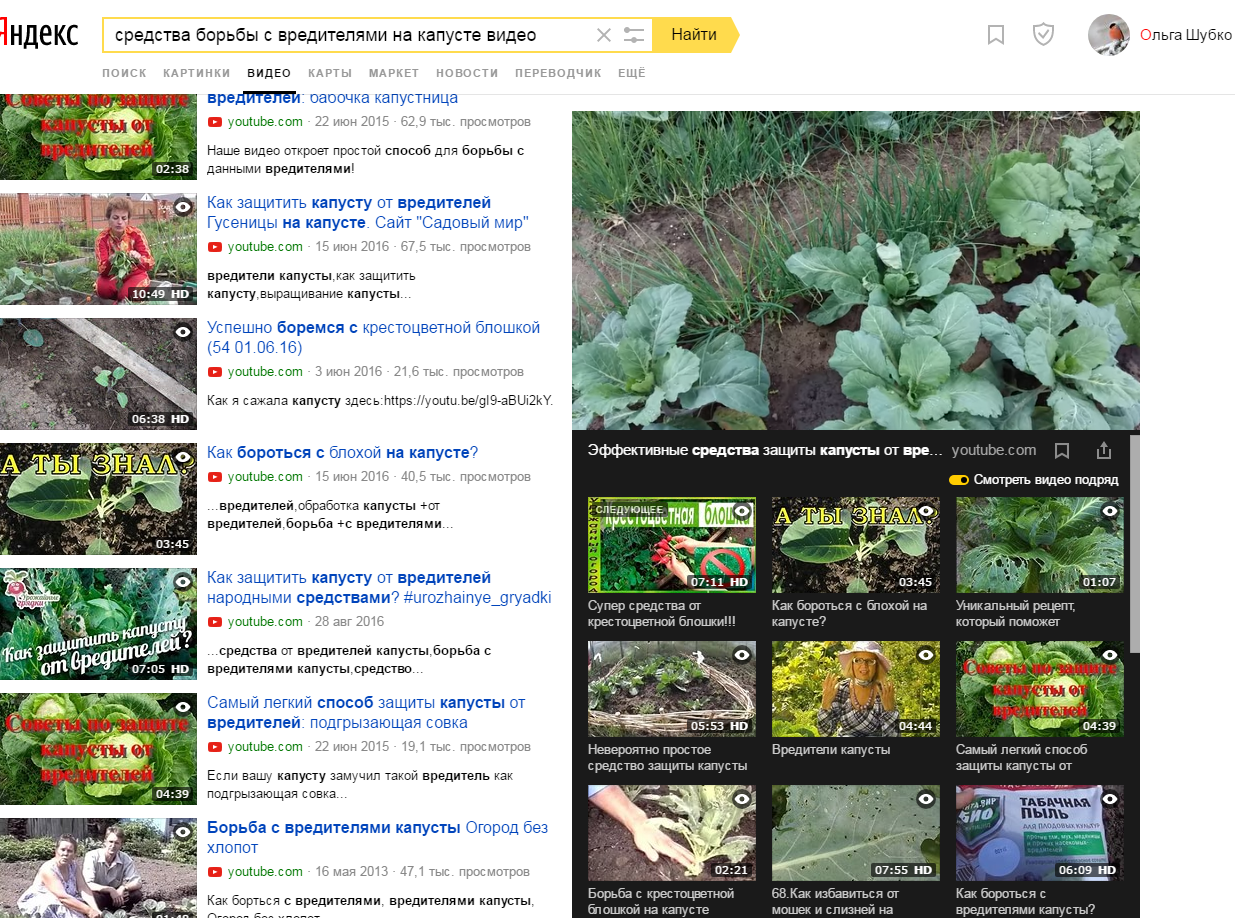This screenshot has width=1235, height=918.
Task: Open link 'Как бороться с блохой на капусте?' in results list
Action: [343, 452]
